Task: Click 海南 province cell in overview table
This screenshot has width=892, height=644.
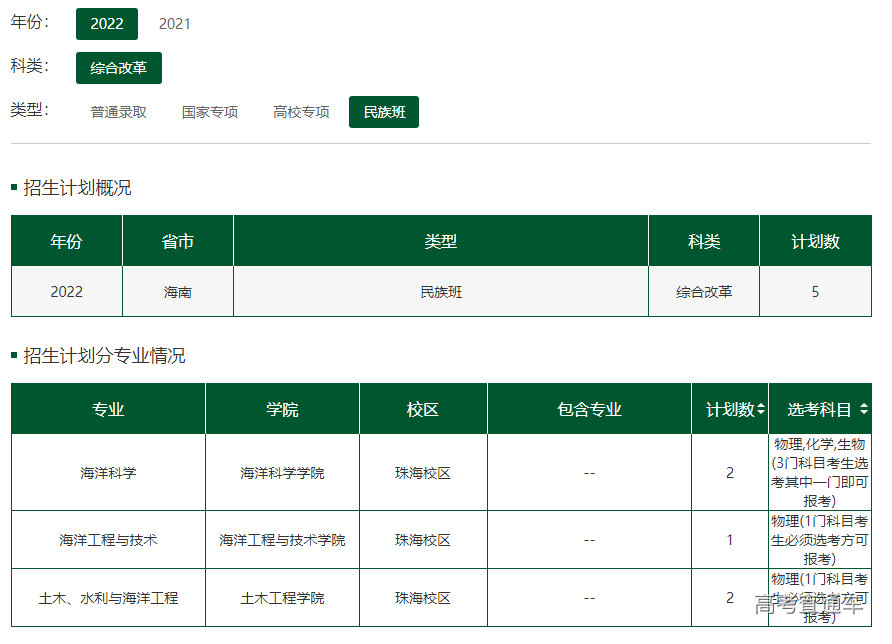Action: coord(178,292)
